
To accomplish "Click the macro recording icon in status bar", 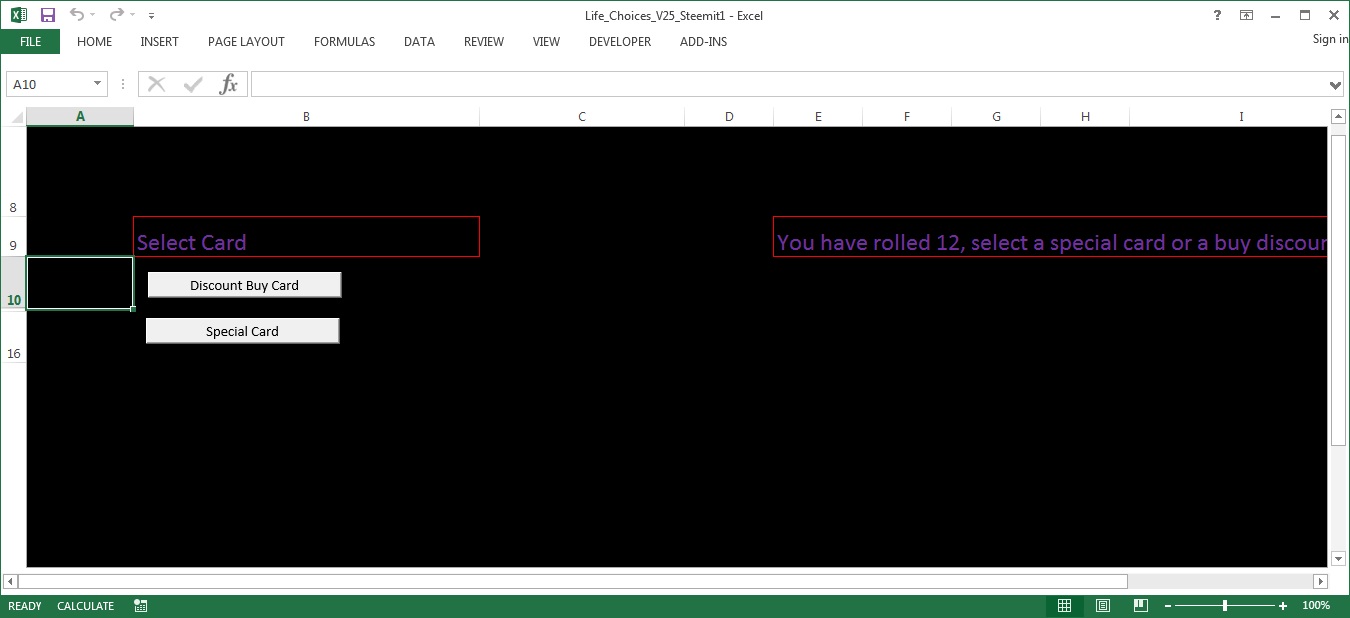I will click(x=140, y=606).
